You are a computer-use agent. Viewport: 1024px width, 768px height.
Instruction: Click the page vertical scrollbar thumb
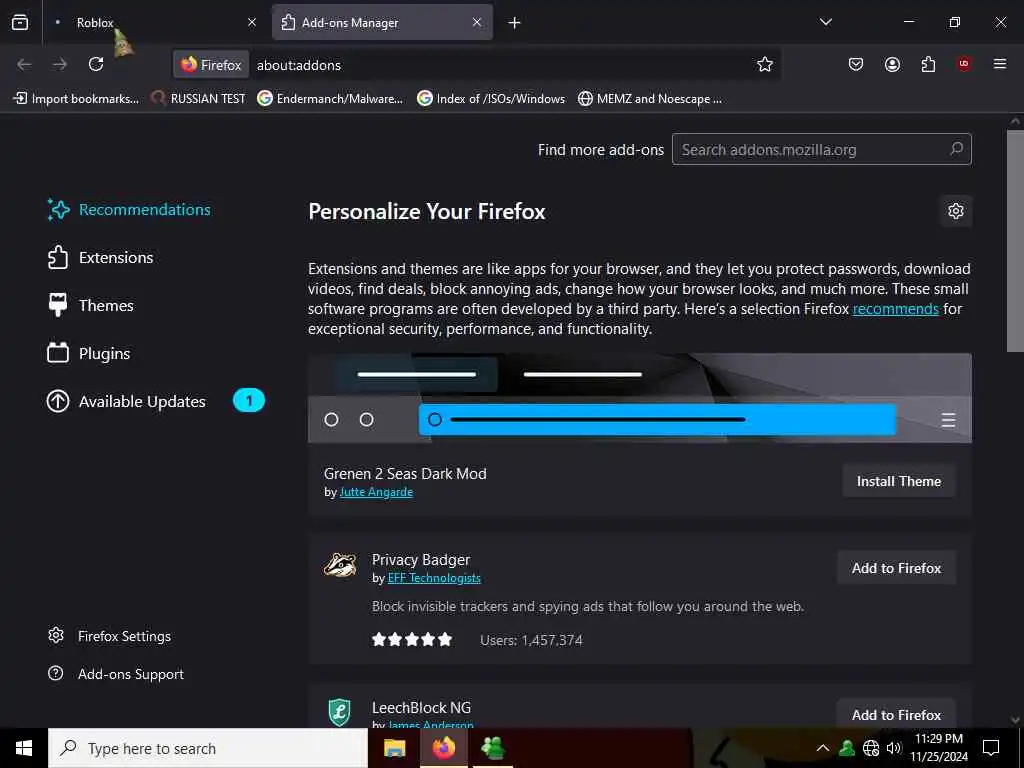click(1015, 241)
